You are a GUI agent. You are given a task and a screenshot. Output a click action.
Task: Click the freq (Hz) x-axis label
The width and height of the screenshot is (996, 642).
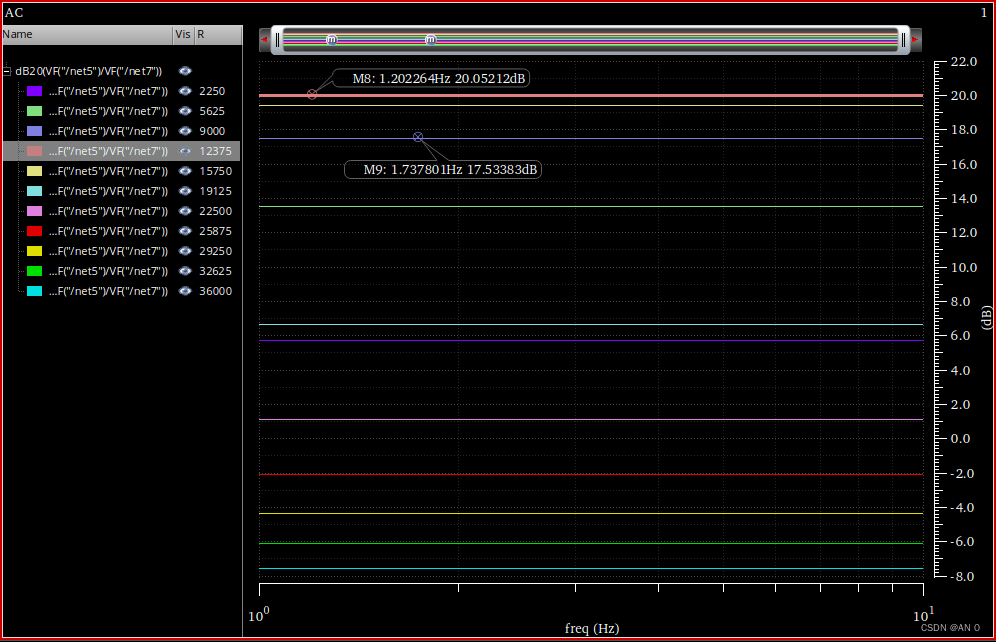coord(592,628)
